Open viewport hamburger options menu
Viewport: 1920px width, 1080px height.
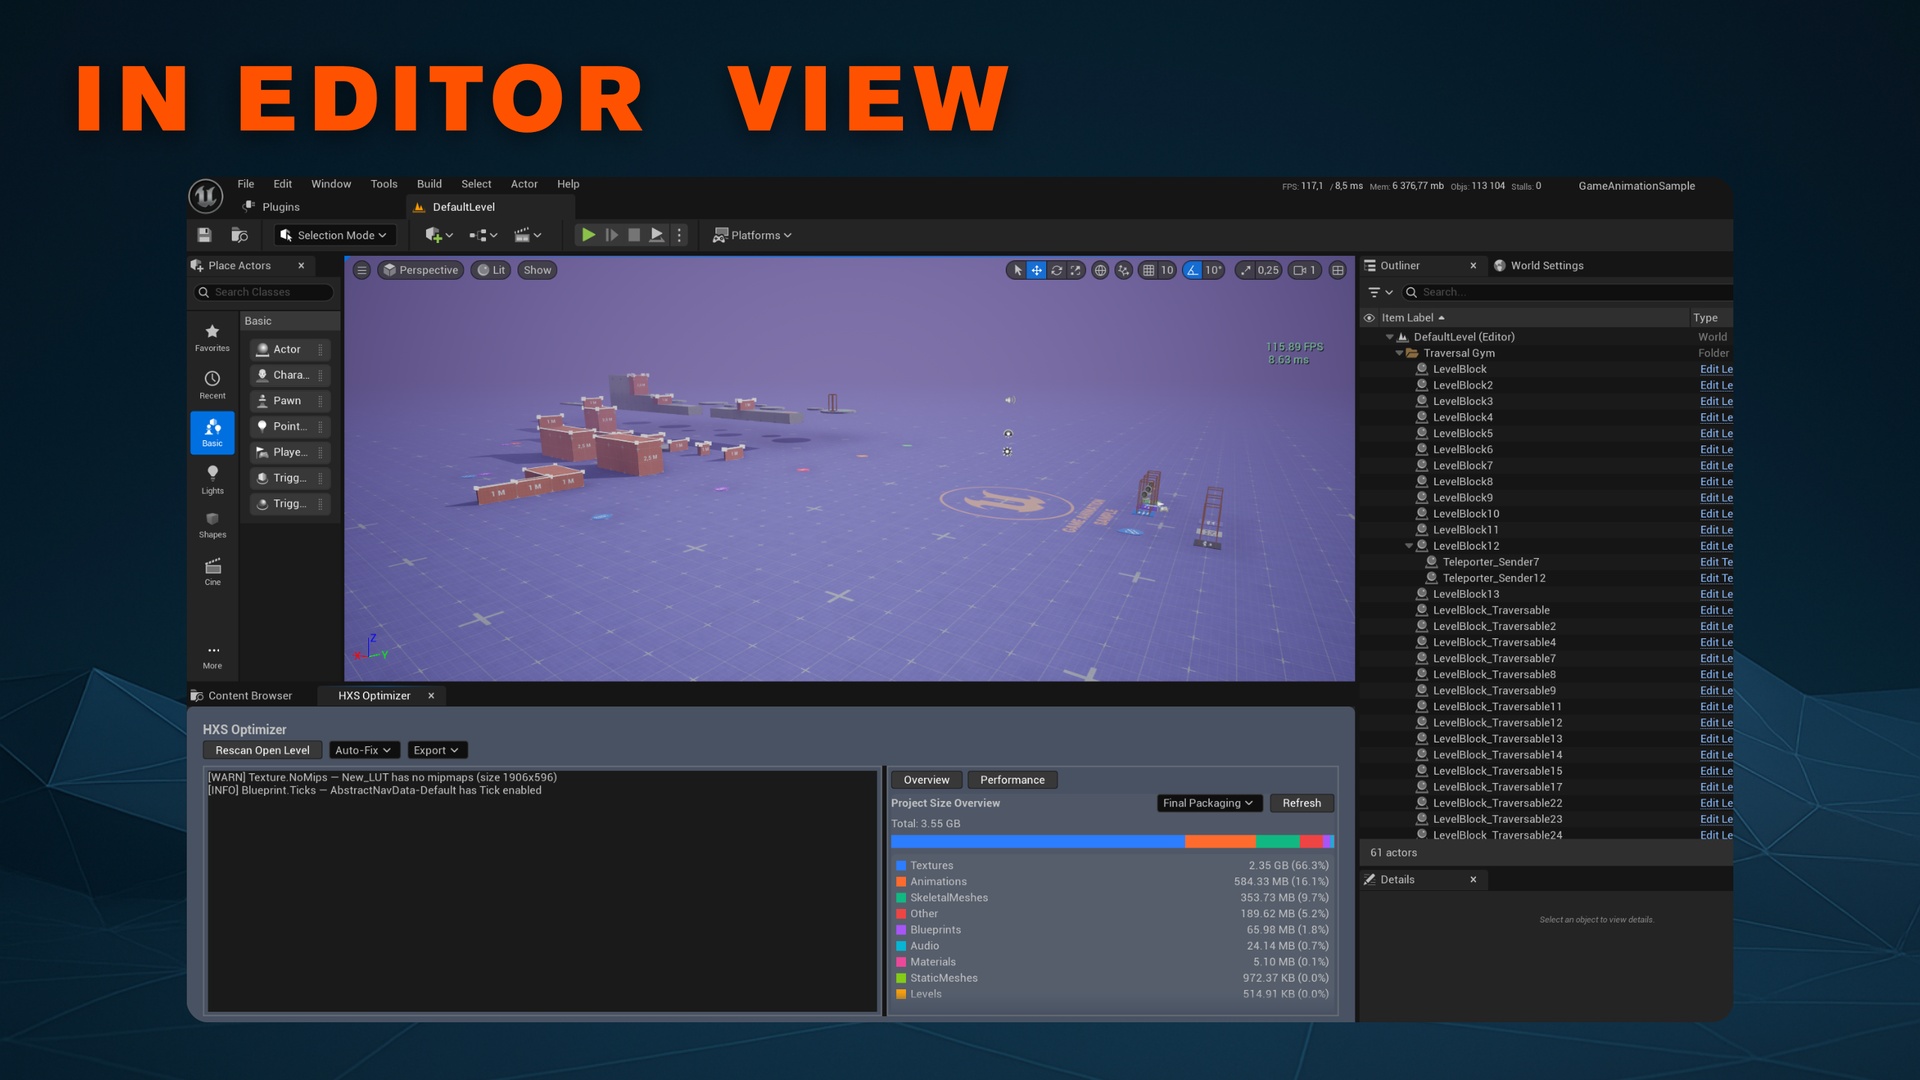click(x=362, y=270)
